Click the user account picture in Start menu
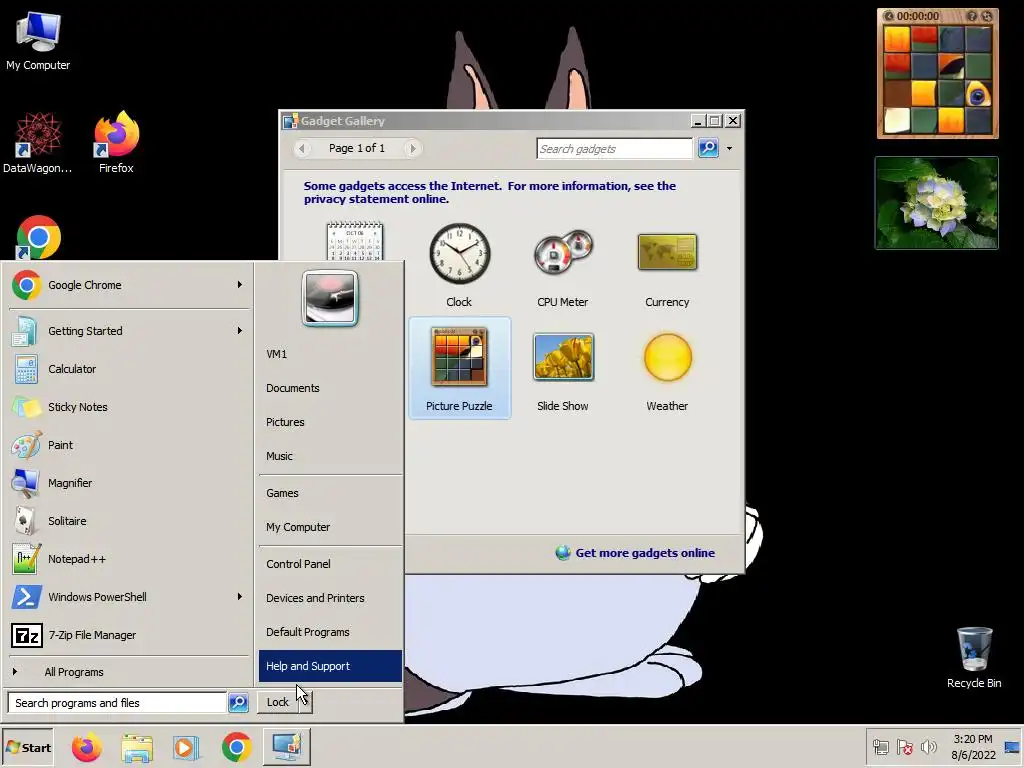 point(330,298)
